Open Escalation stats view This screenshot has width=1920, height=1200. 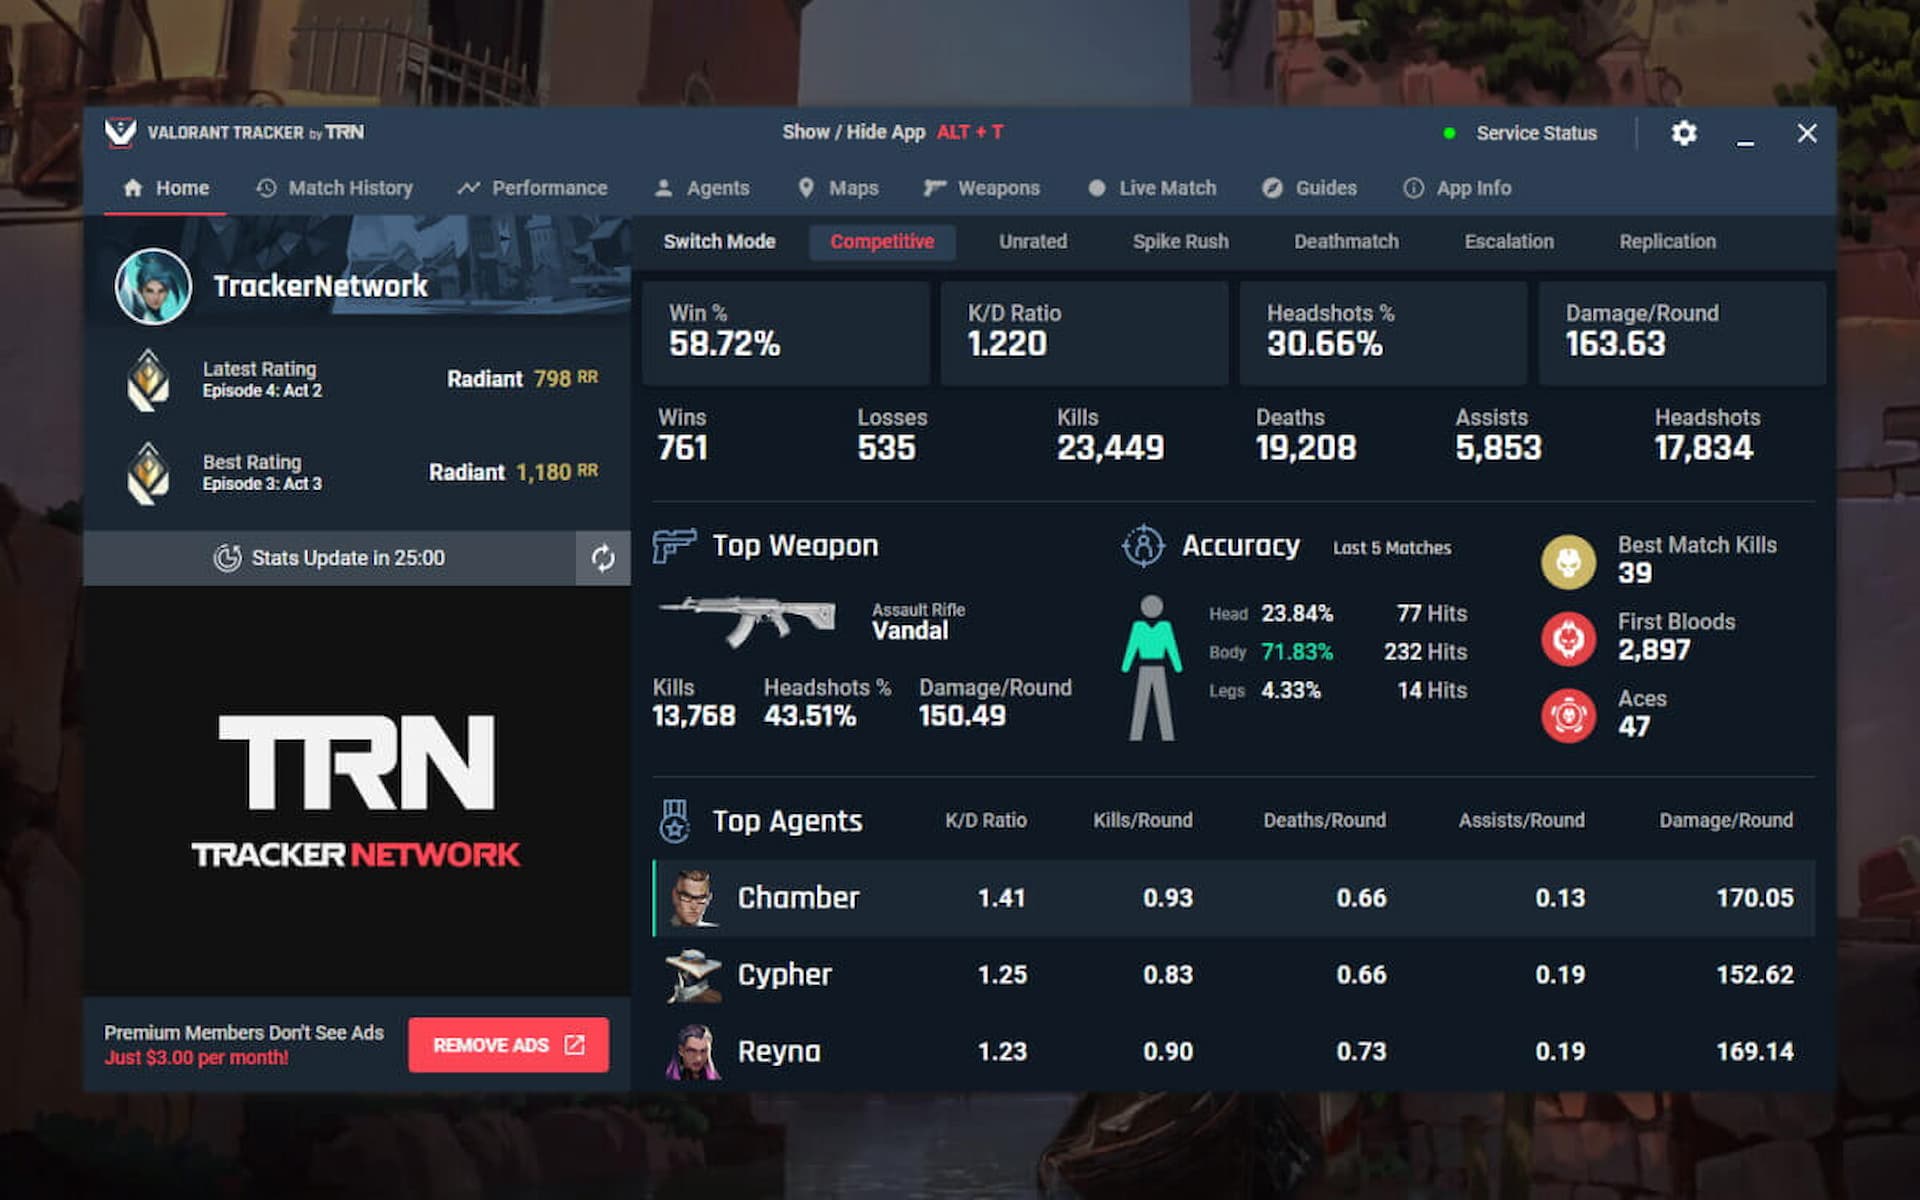tap(1507, 239)
